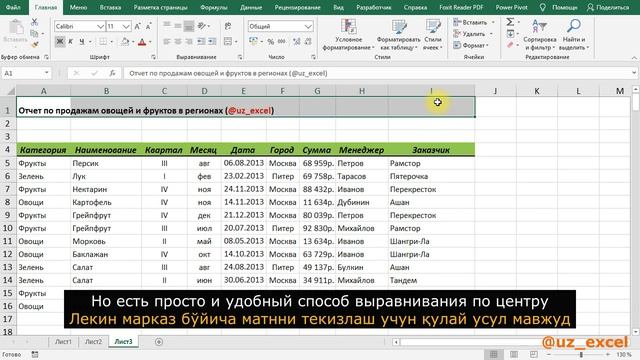Toggle align text left
Screen dimensions: 640x360
click(x=167, y=42)
